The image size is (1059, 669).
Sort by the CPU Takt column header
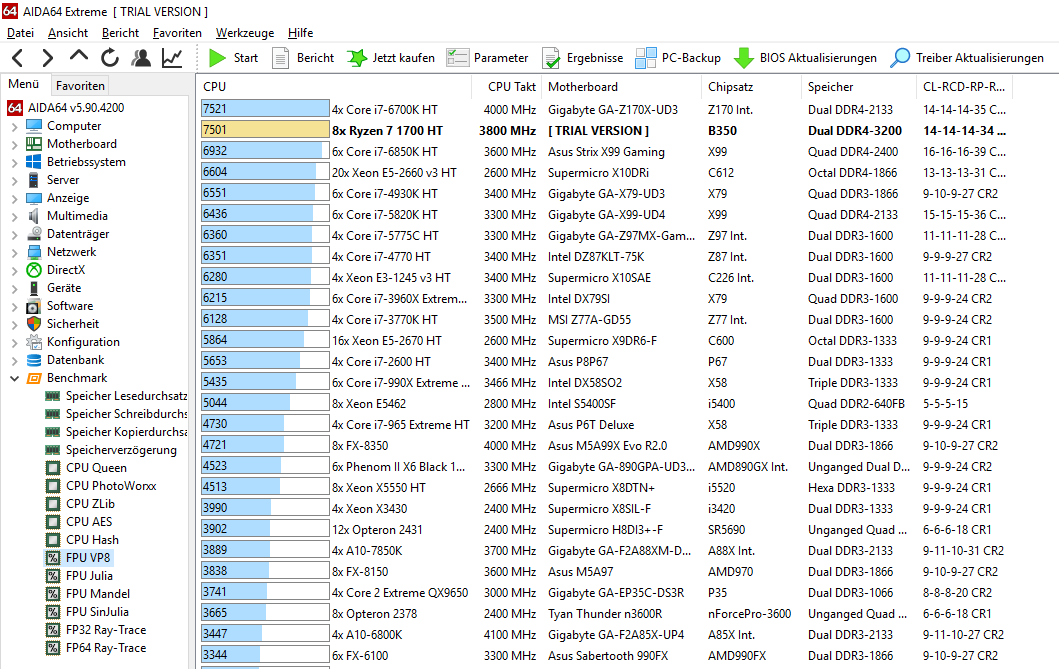505,87
